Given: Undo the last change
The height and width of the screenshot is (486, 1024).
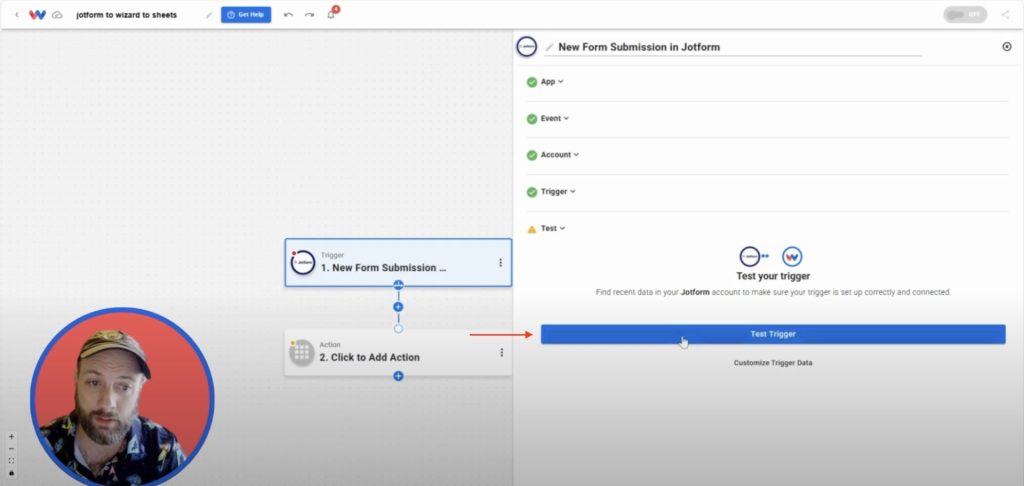Looking at the screenshot, I should pos(288,14).
